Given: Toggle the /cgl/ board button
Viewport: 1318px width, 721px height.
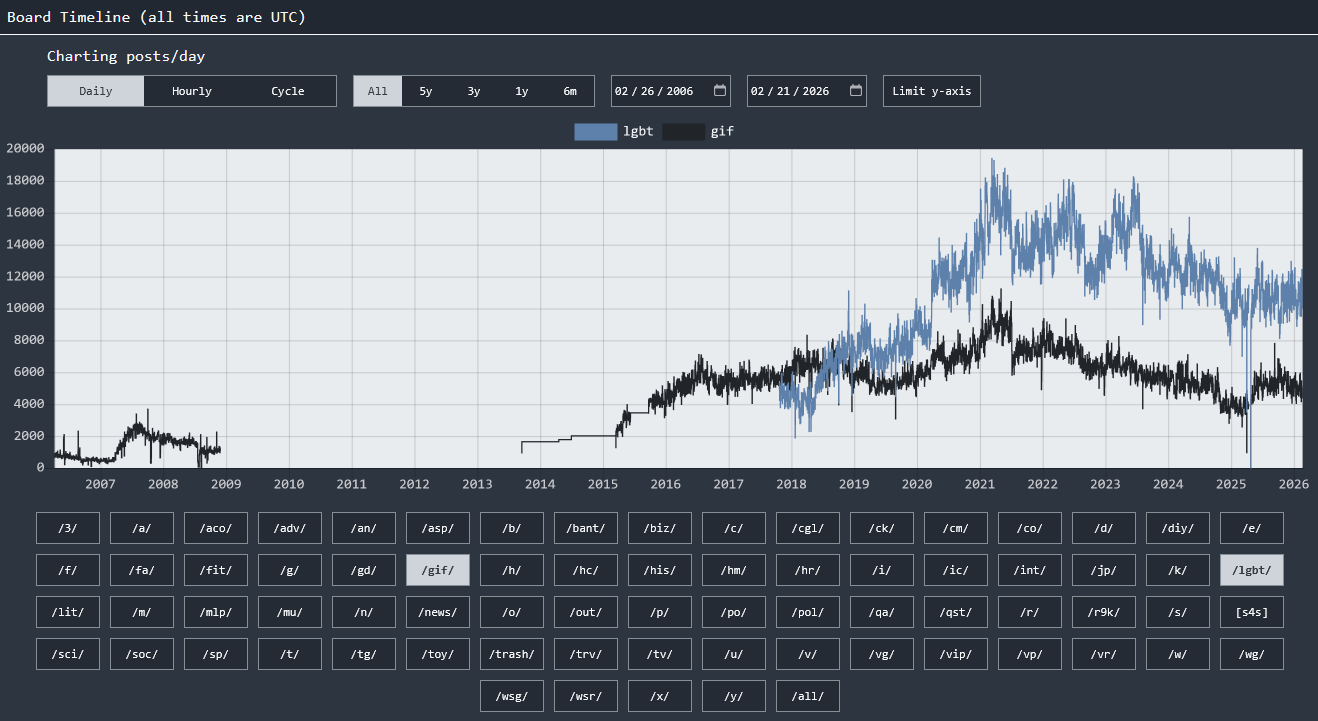Looking at the screenshot, I should tap(808, 528).
